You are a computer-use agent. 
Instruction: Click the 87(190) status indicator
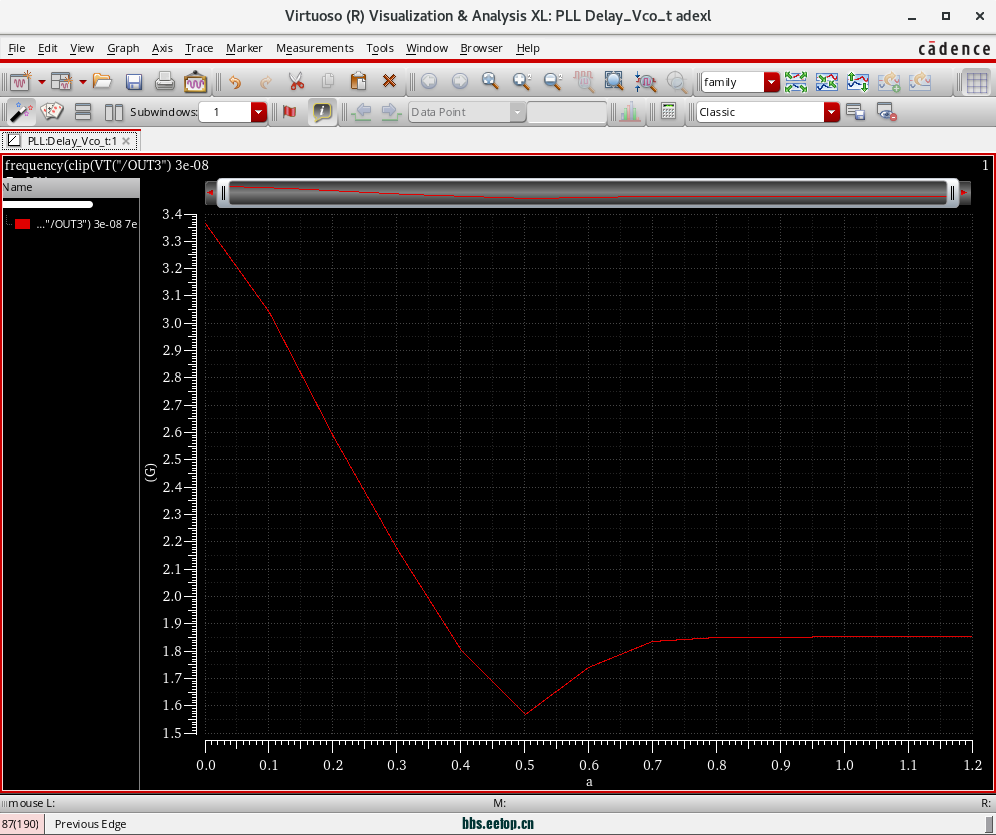[21, 824]
